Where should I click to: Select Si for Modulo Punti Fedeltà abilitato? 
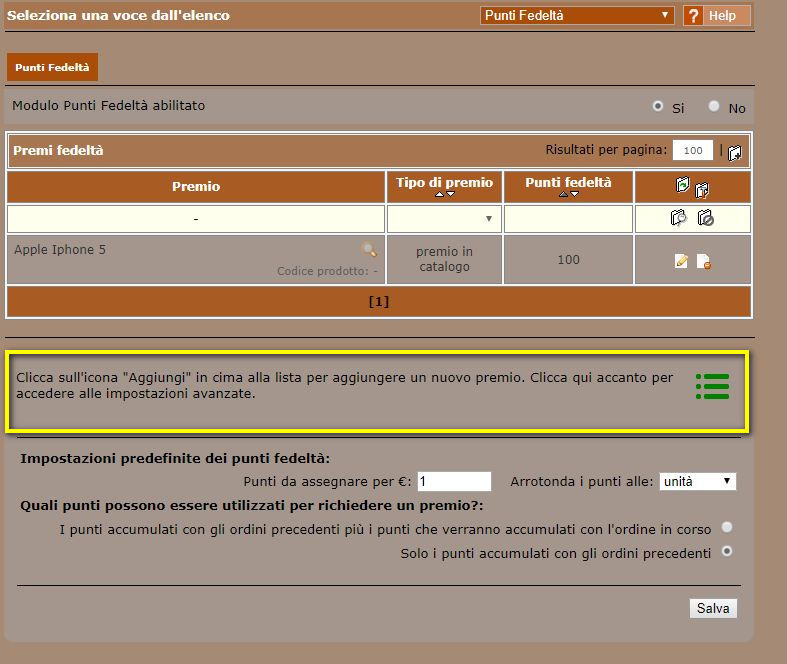coord(658,106)
